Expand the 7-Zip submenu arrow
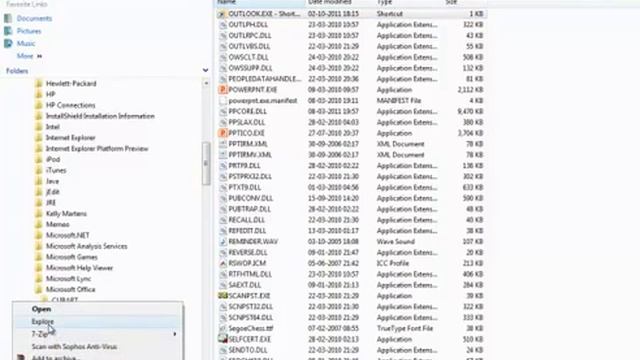The width and height of the screenshot is (640, 360). pyautogui.click(x=175, y=334)
